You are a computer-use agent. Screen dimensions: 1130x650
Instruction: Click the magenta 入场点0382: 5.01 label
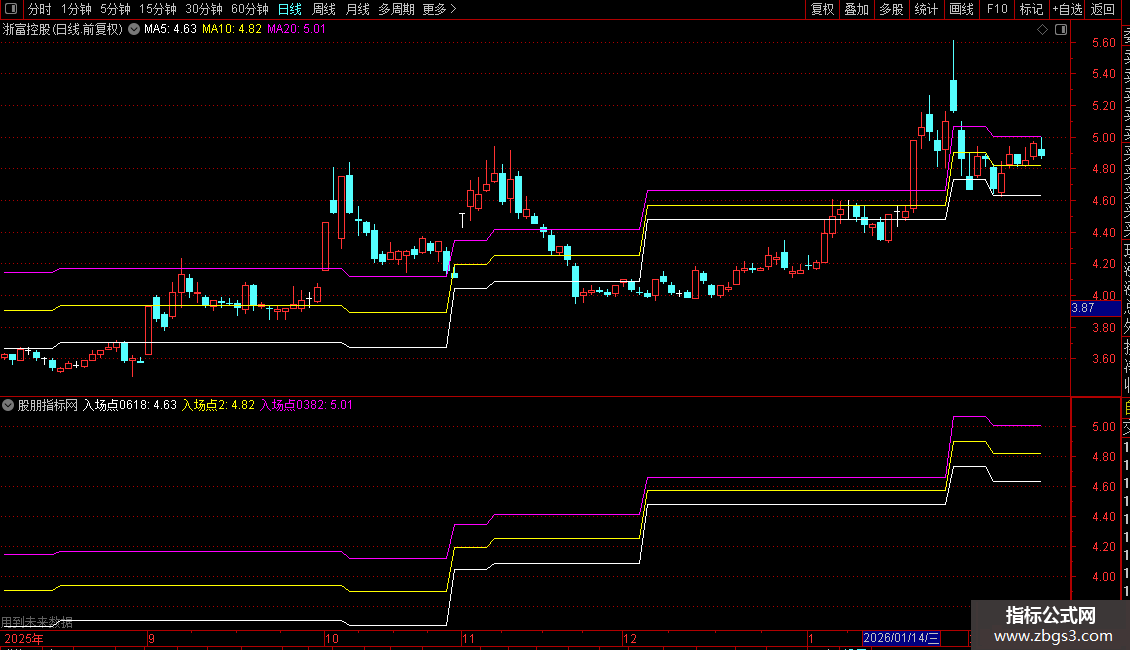[x=306, y=405]
